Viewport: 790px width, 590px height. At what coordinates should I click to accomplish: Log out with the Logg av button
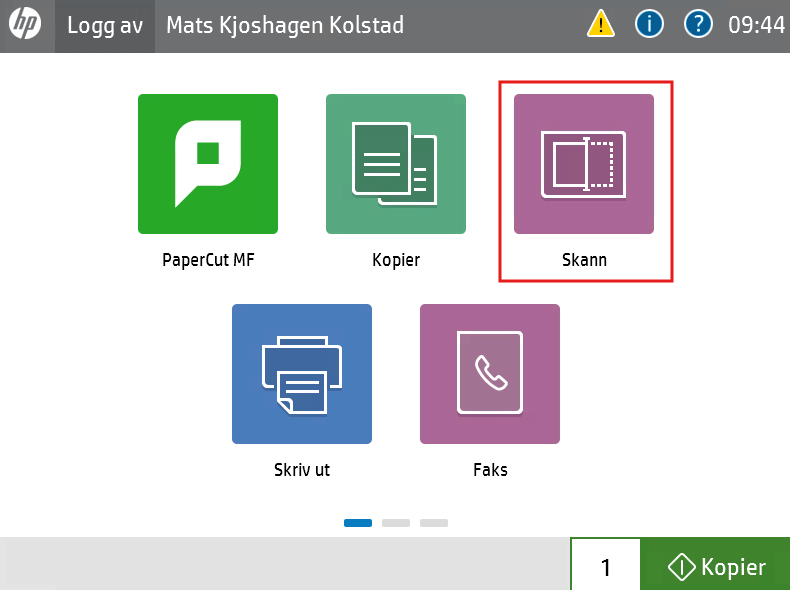105,26
